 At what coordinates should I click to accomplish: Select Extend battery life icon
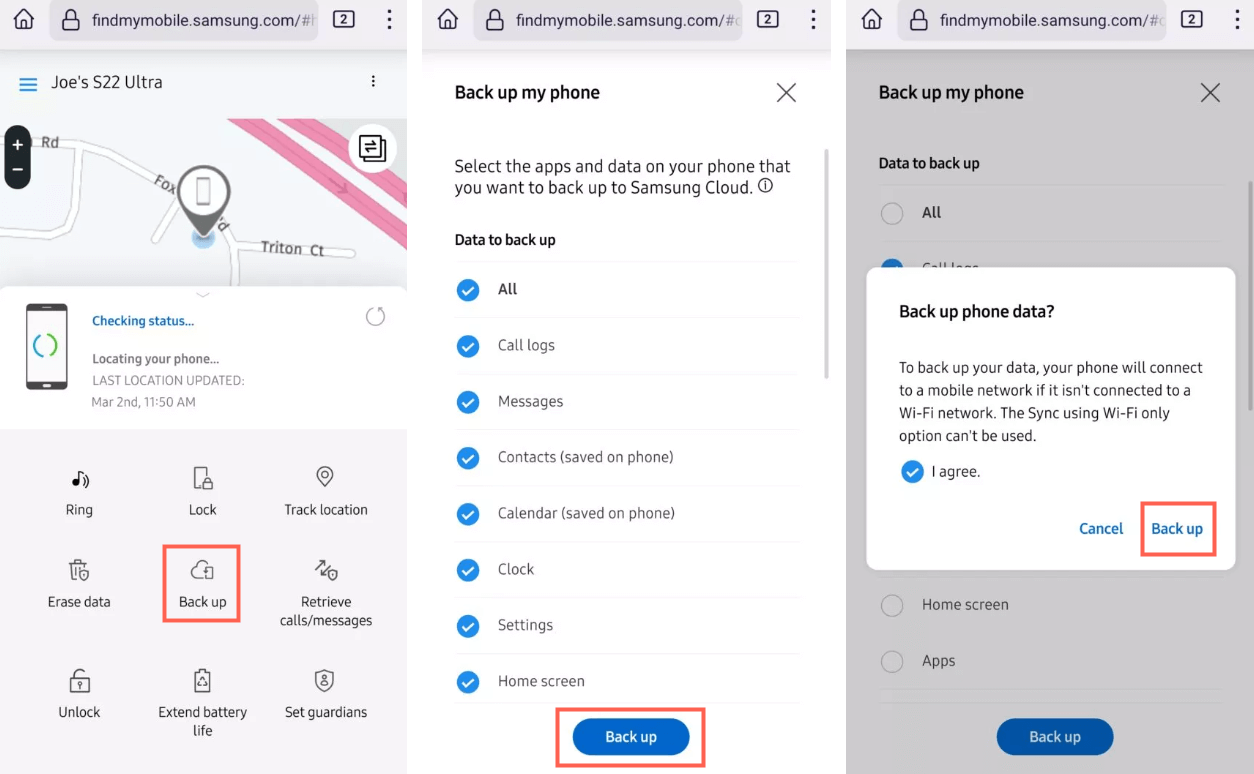tap(203, 681)
